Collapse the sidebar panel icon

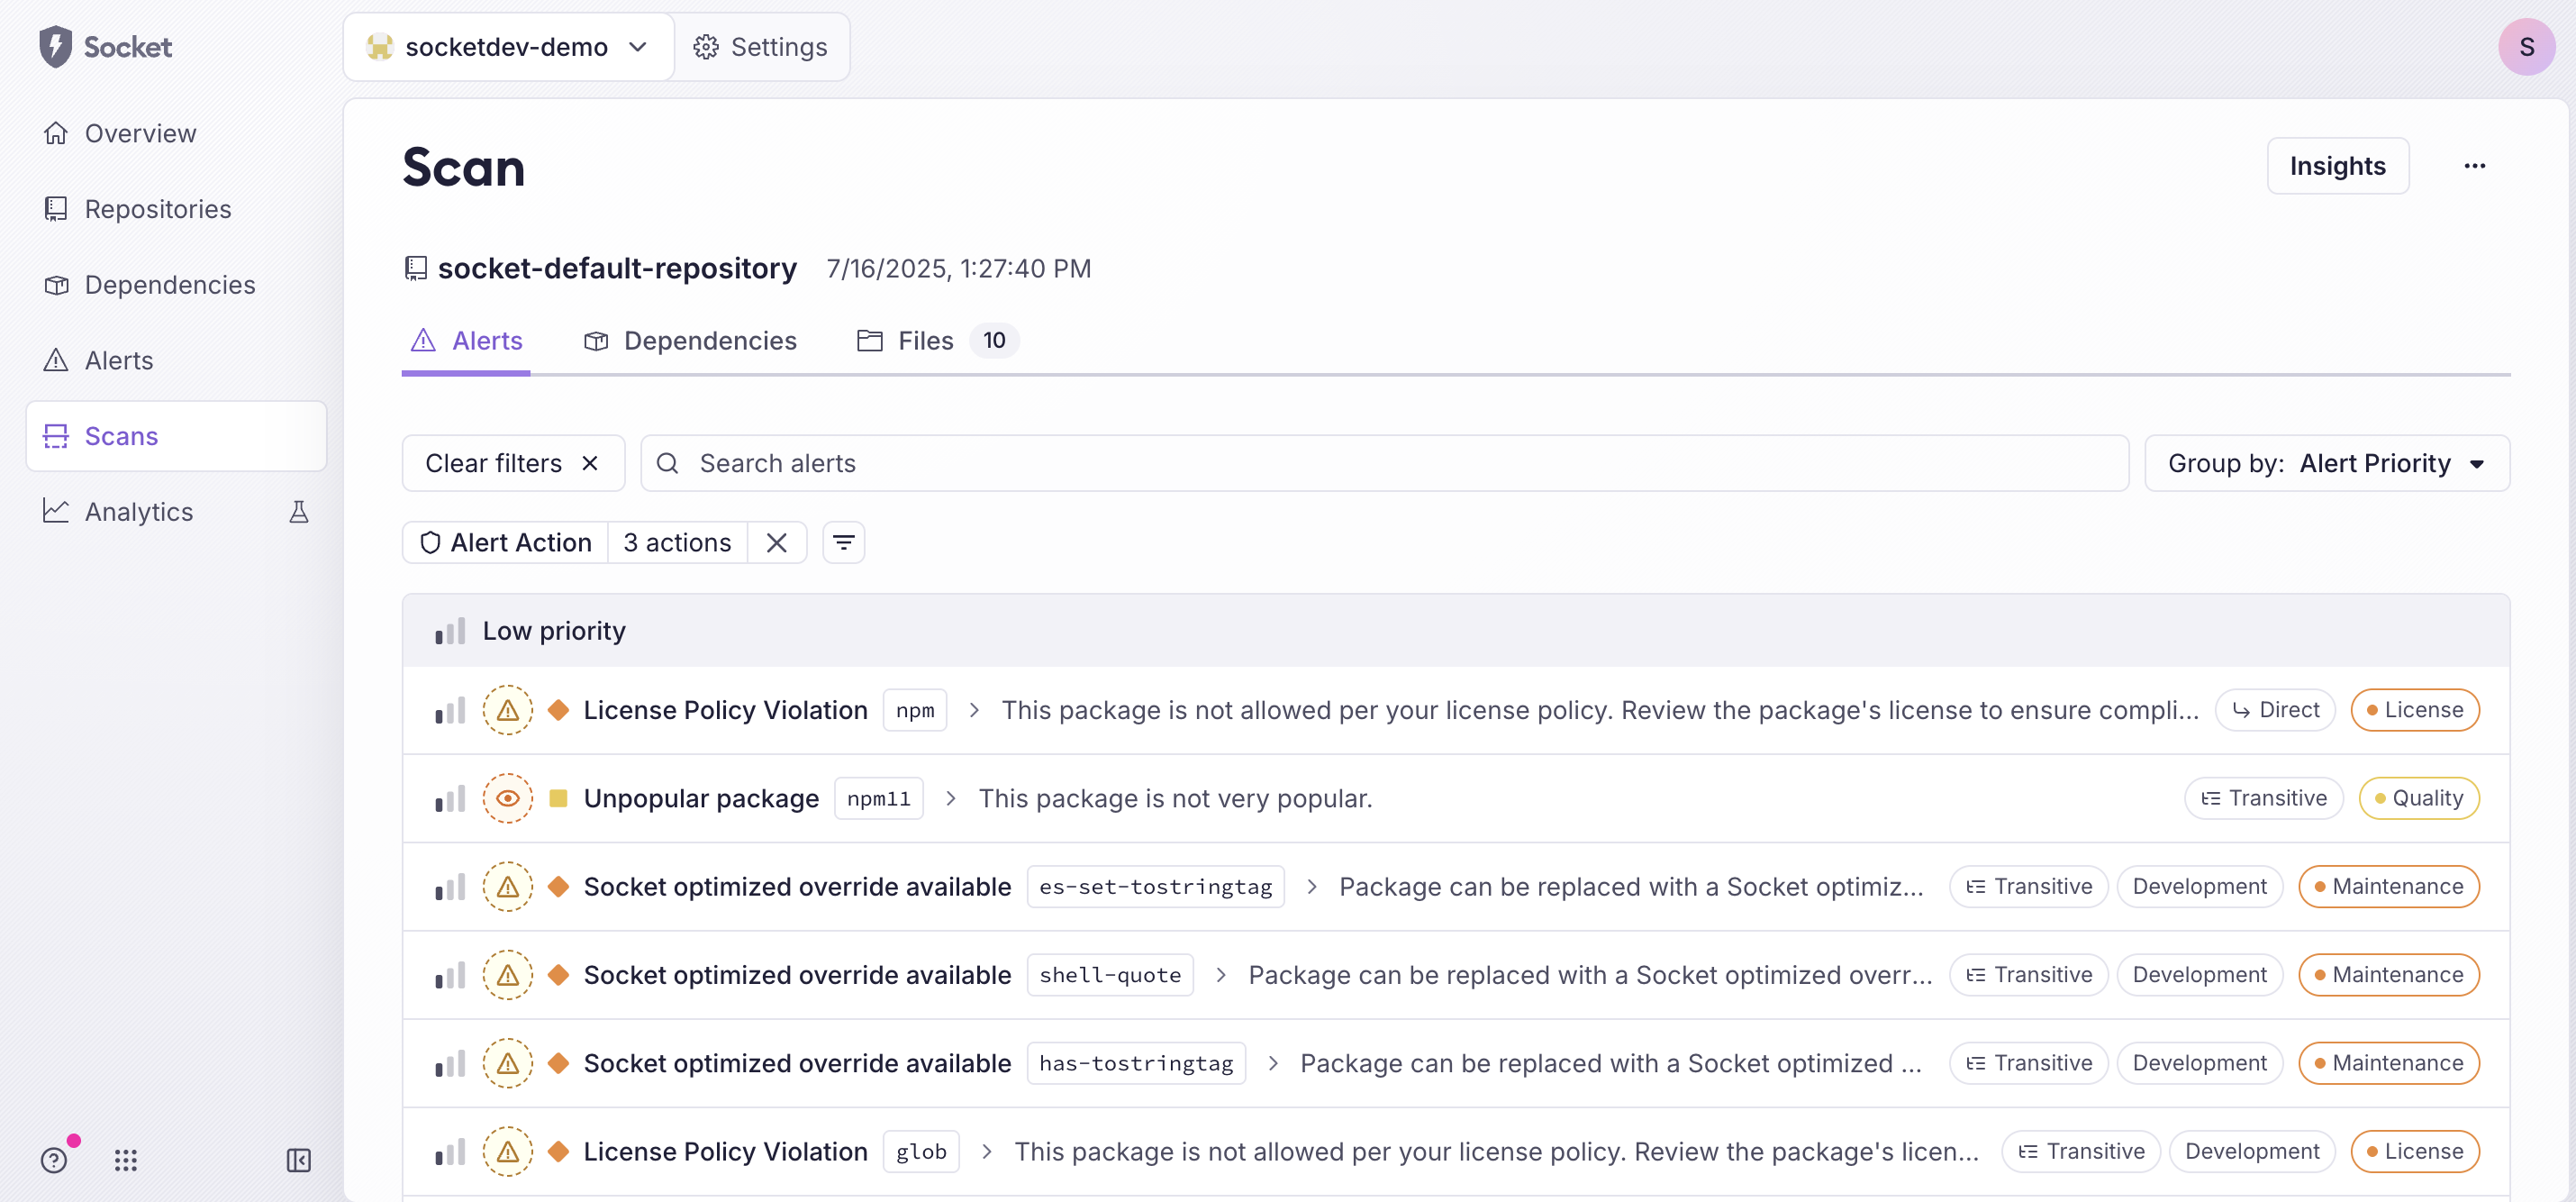[x=298, y=1159]
